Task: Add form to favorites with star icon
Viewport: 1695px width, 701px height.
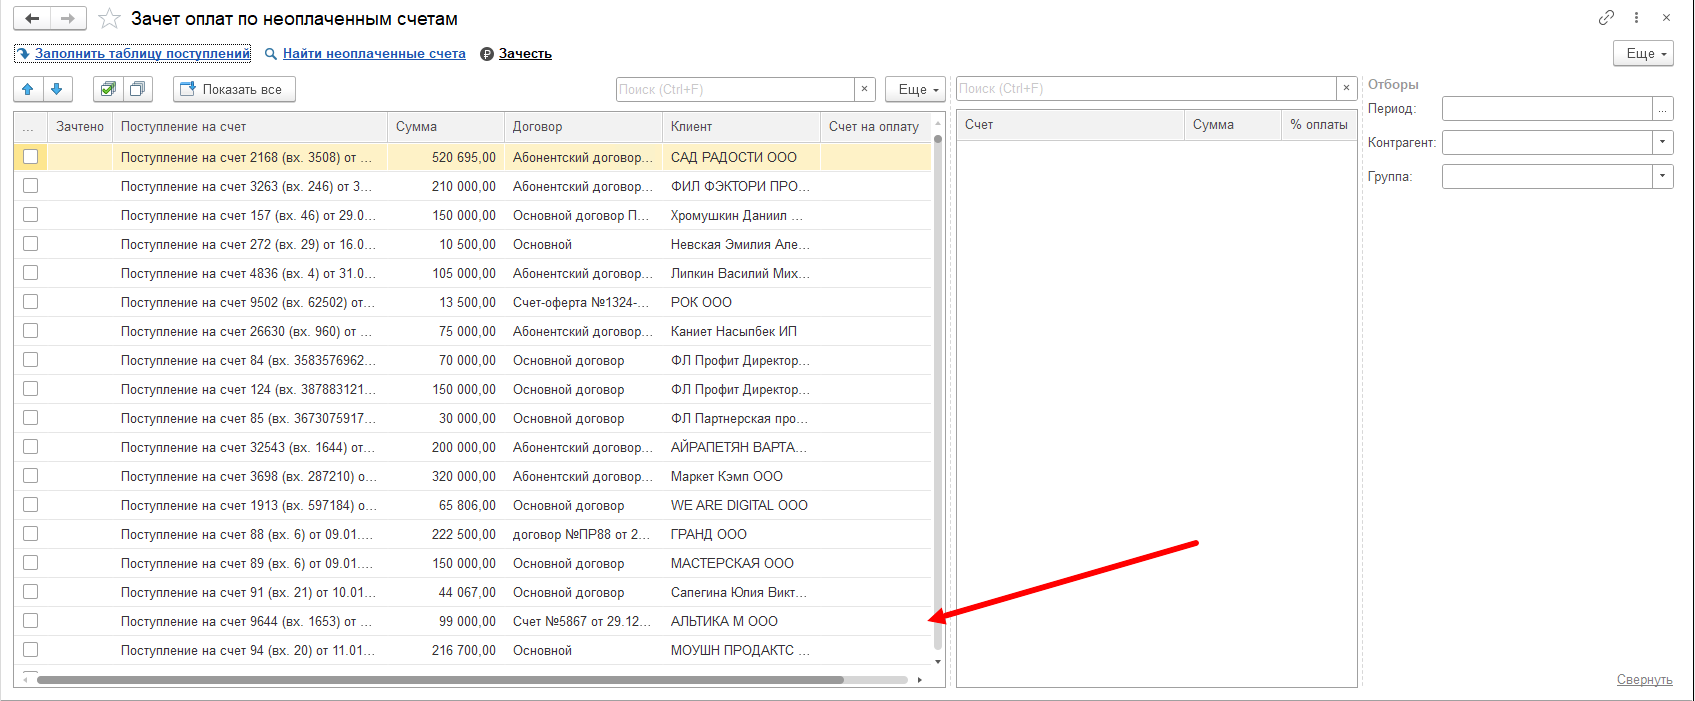Action: tap(109, 18)
